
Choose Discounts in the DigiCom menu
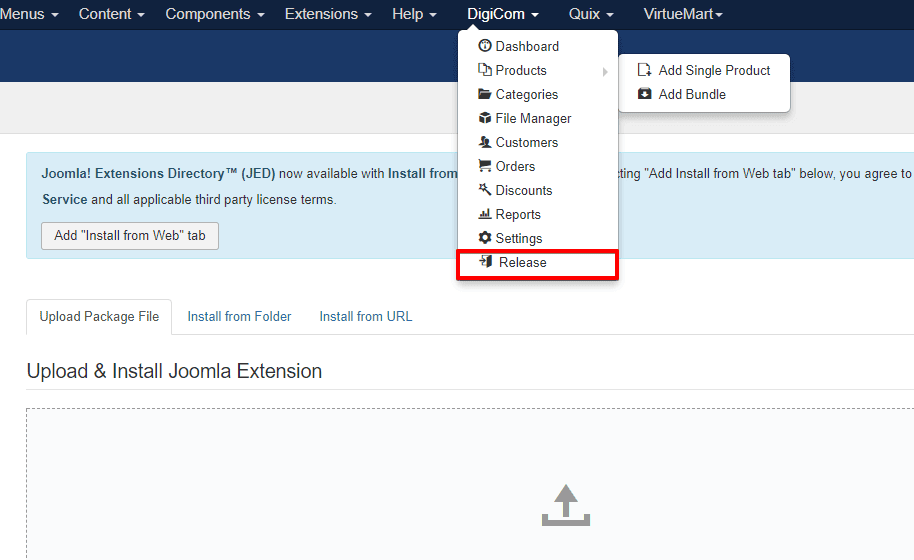coord(523,190)
